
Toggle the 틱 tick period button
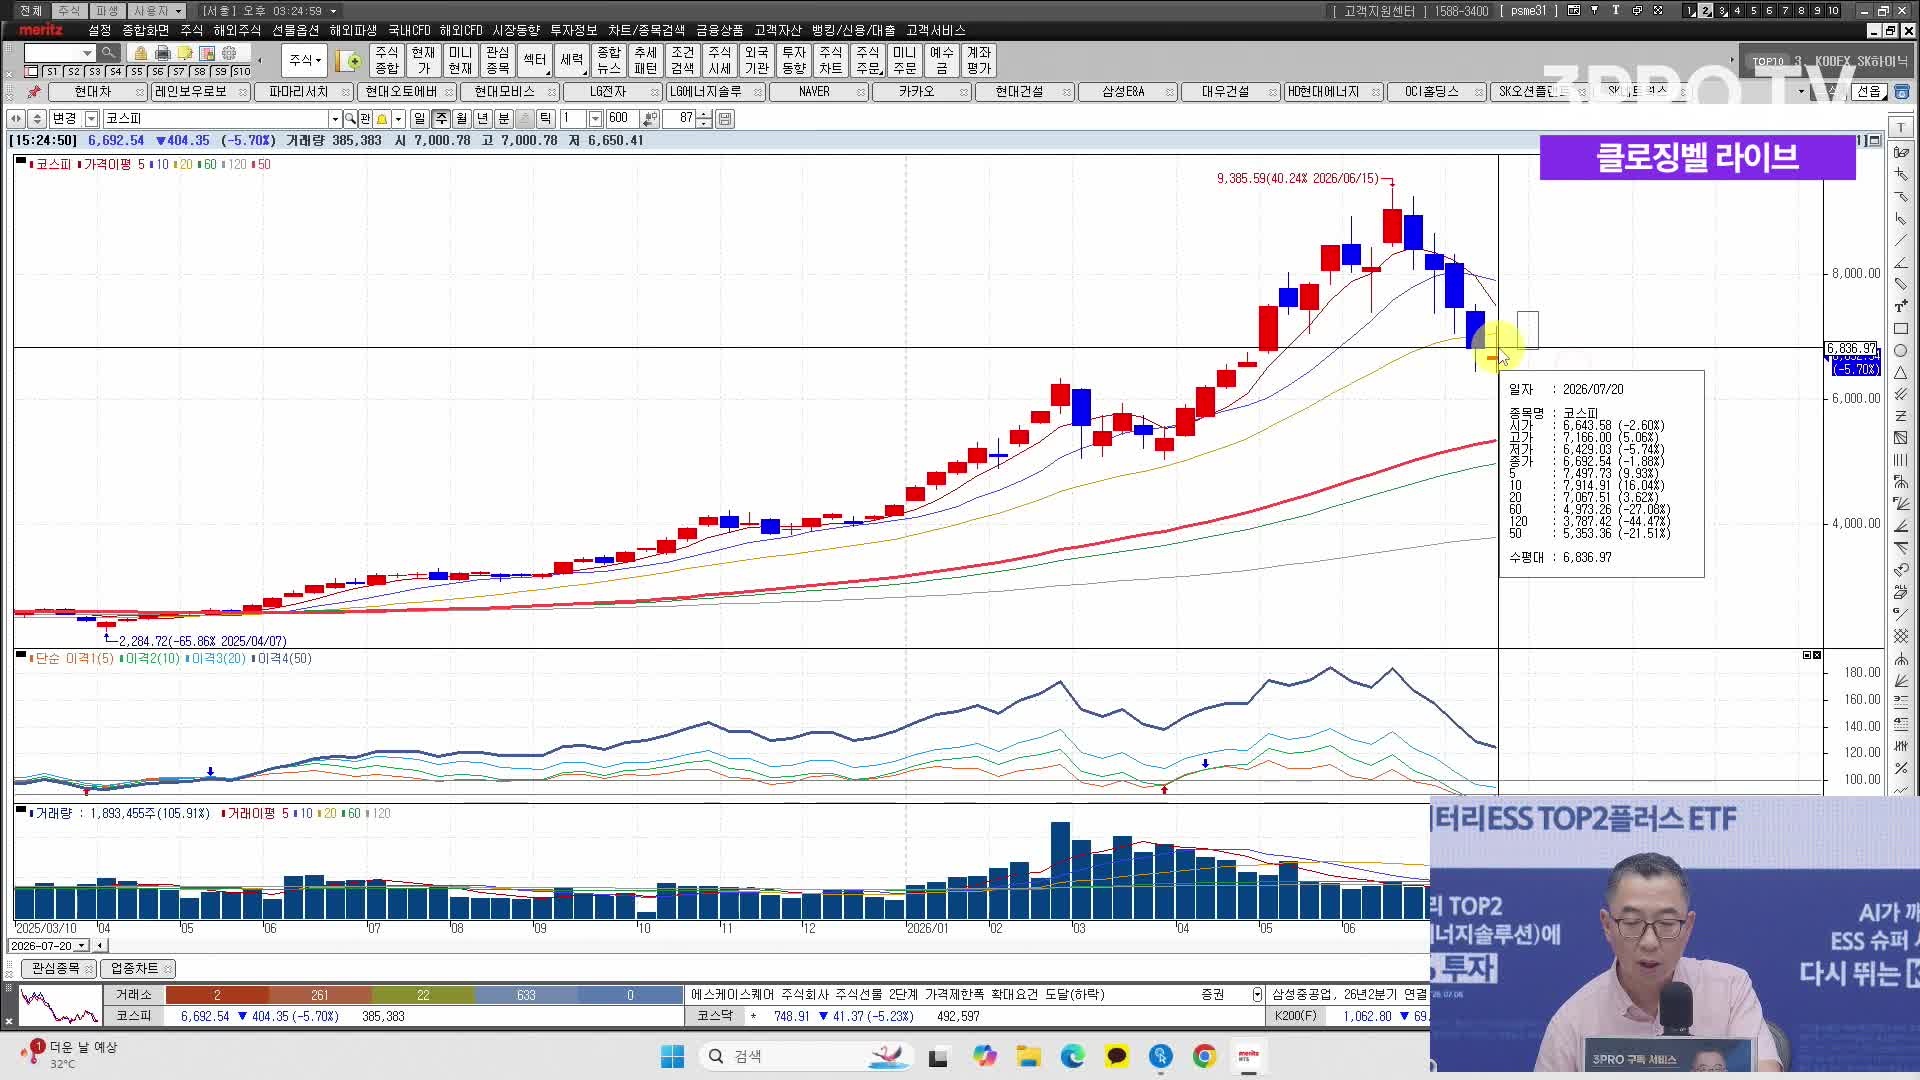pyautogui.click(x=546, y=118)
